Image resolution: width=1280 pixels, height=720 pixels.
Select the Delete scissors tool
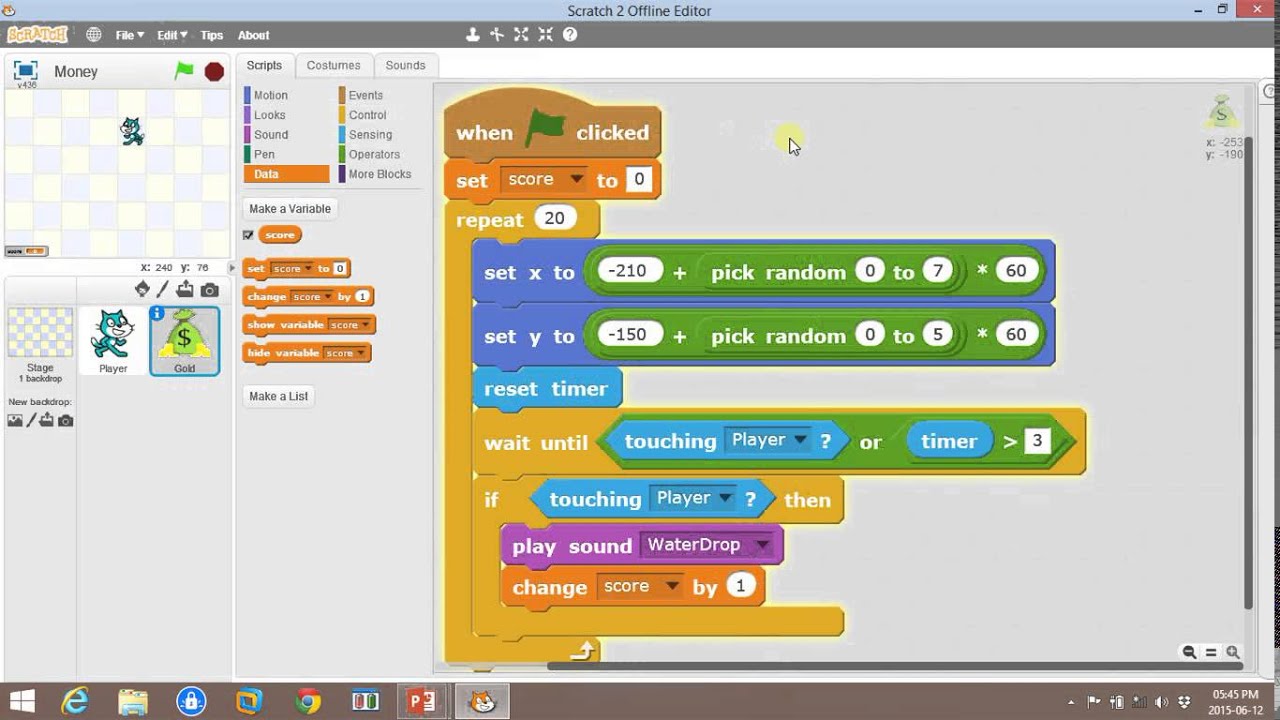click(x=497, y=35)
